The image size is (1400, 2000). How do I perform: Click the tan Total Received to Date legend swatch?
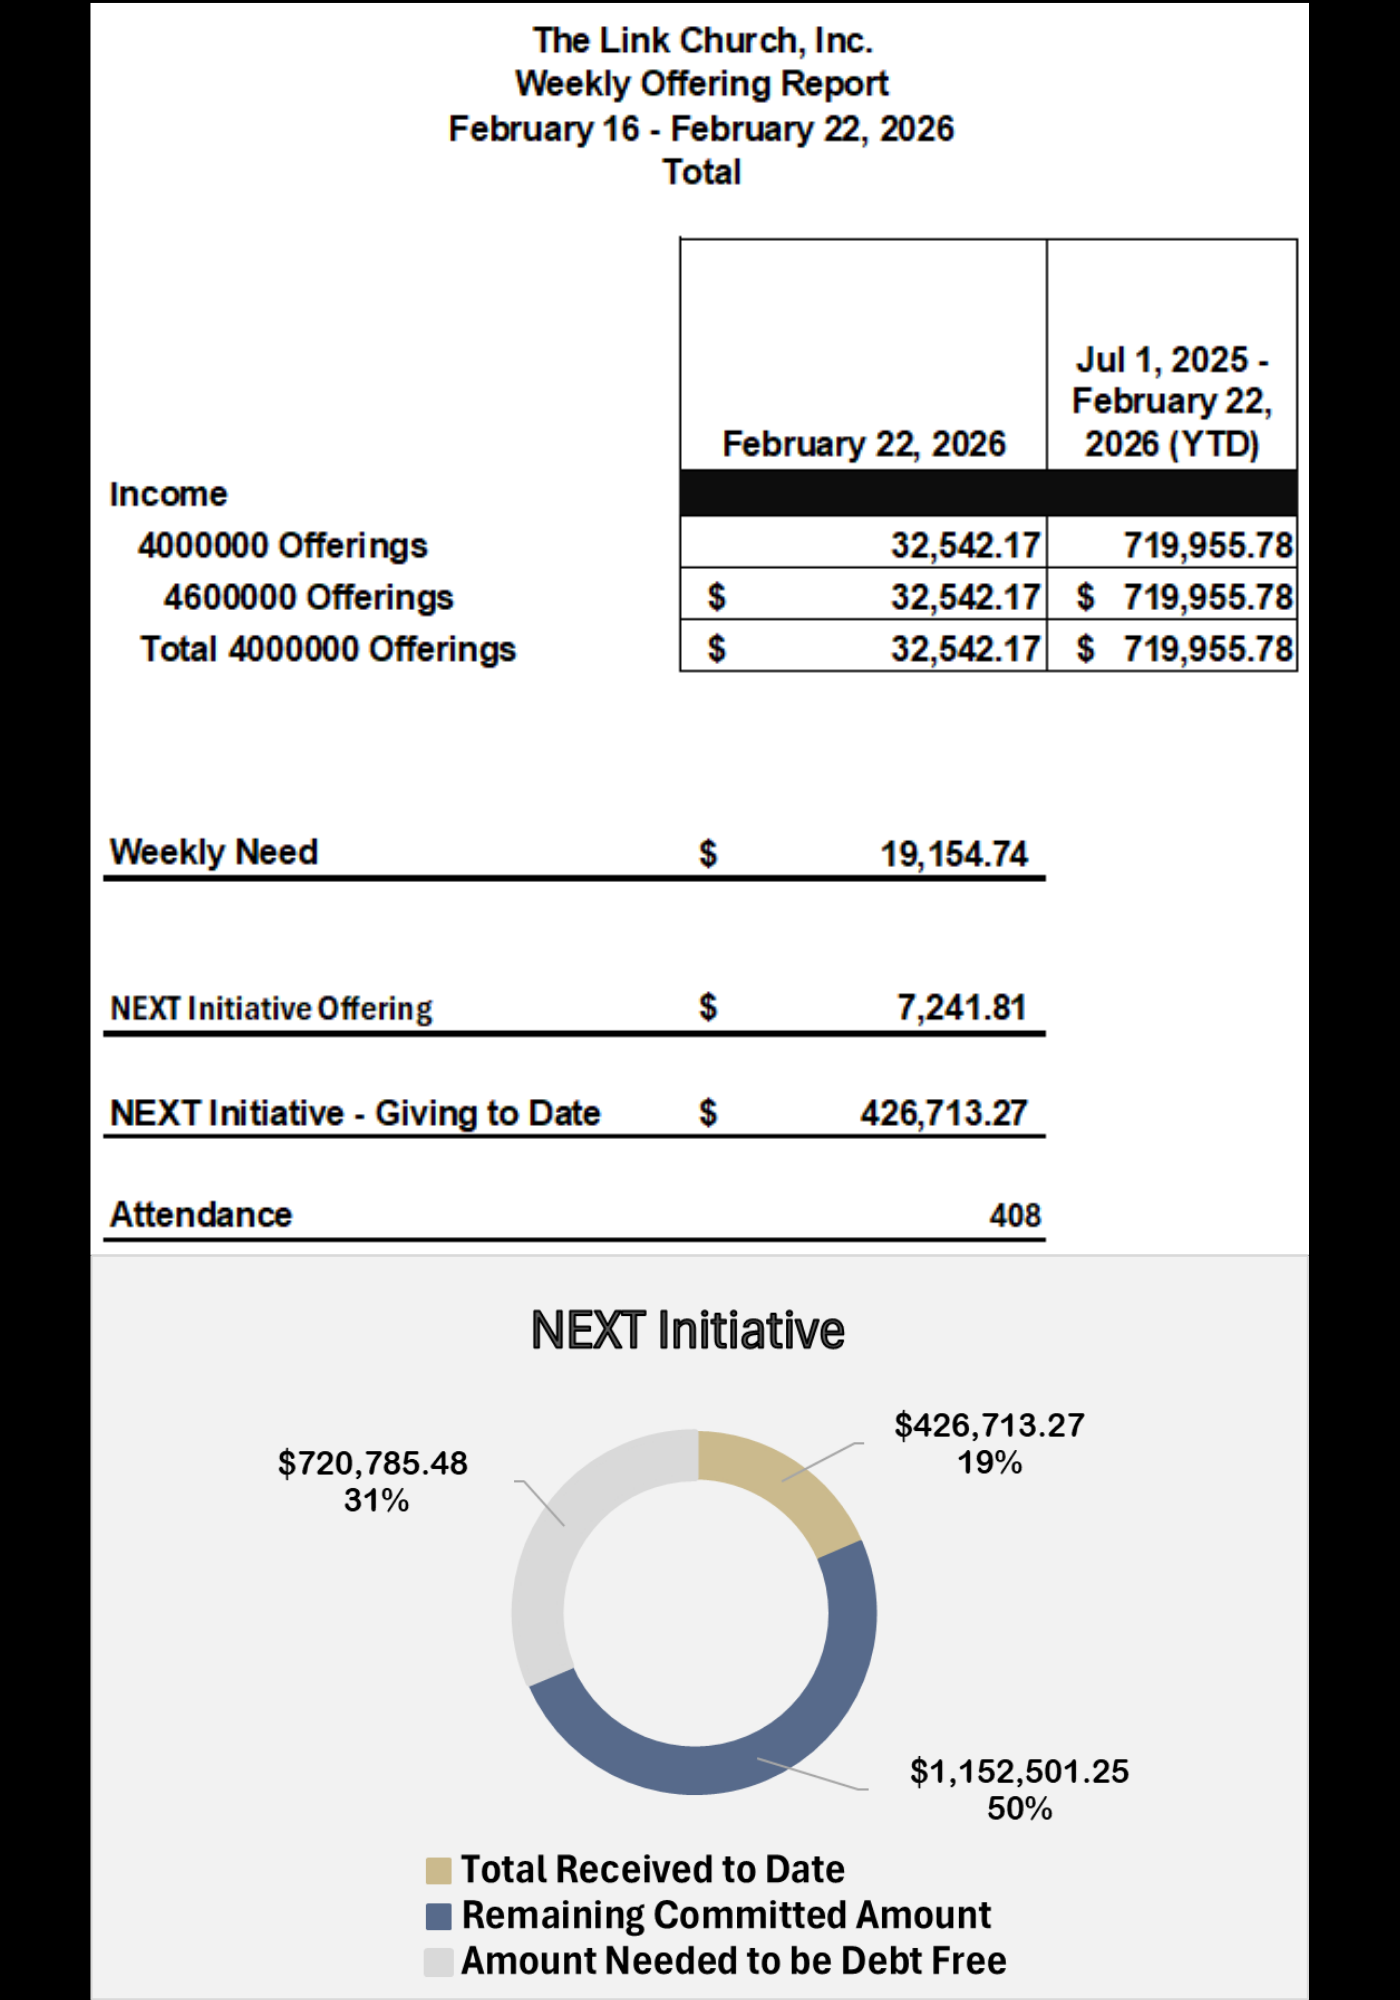(x=438, y=1870)
